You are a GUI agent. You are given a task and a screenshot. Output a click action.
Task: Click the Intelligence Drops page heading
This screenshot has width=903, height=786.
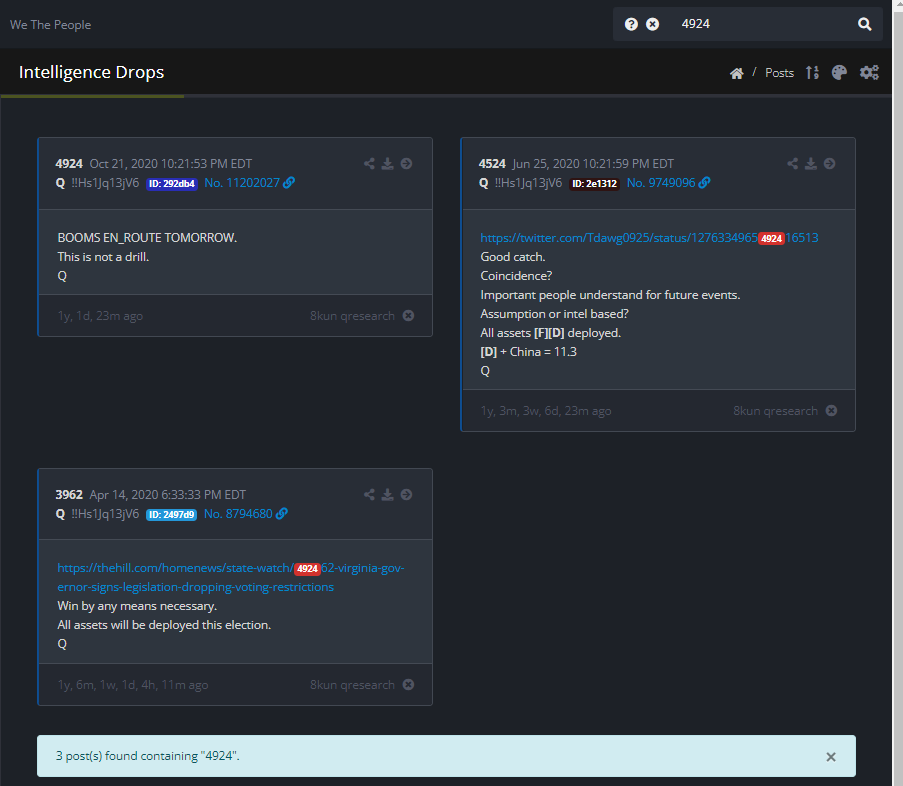[x=92, y=73]
